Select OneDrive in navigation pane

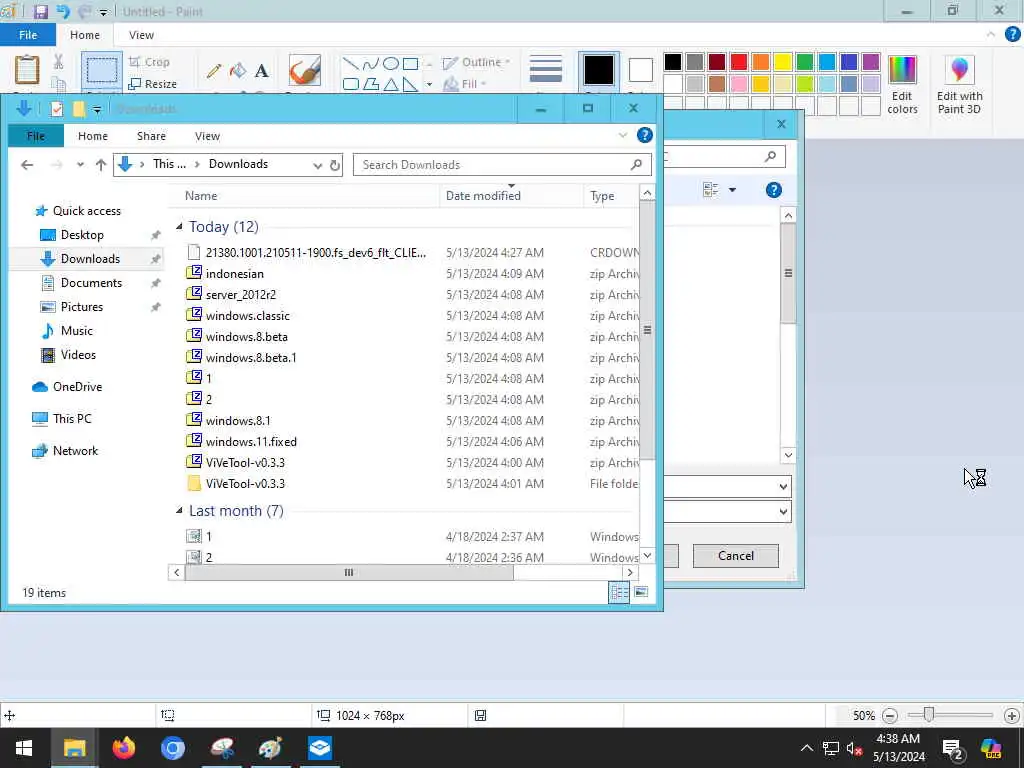[x=77, y=387]
